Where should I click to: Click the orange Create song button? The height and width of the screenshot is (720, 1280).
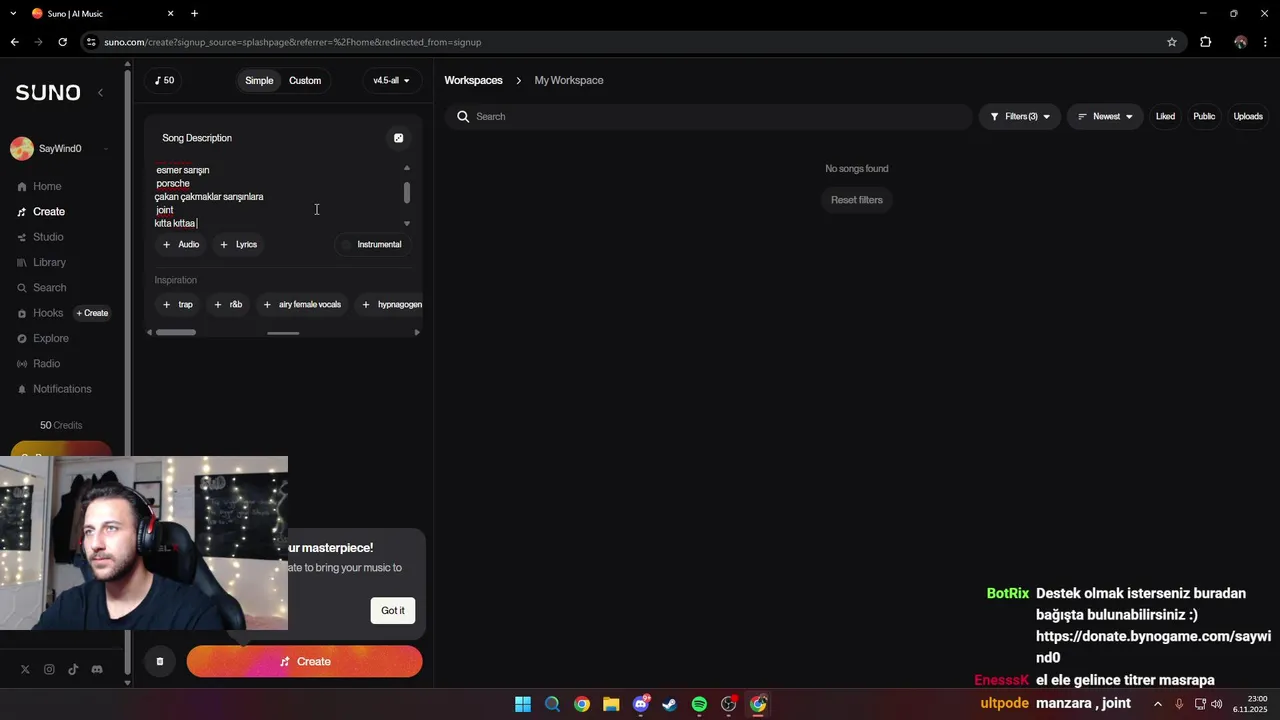pyautogui.click(x=304, y=661)
